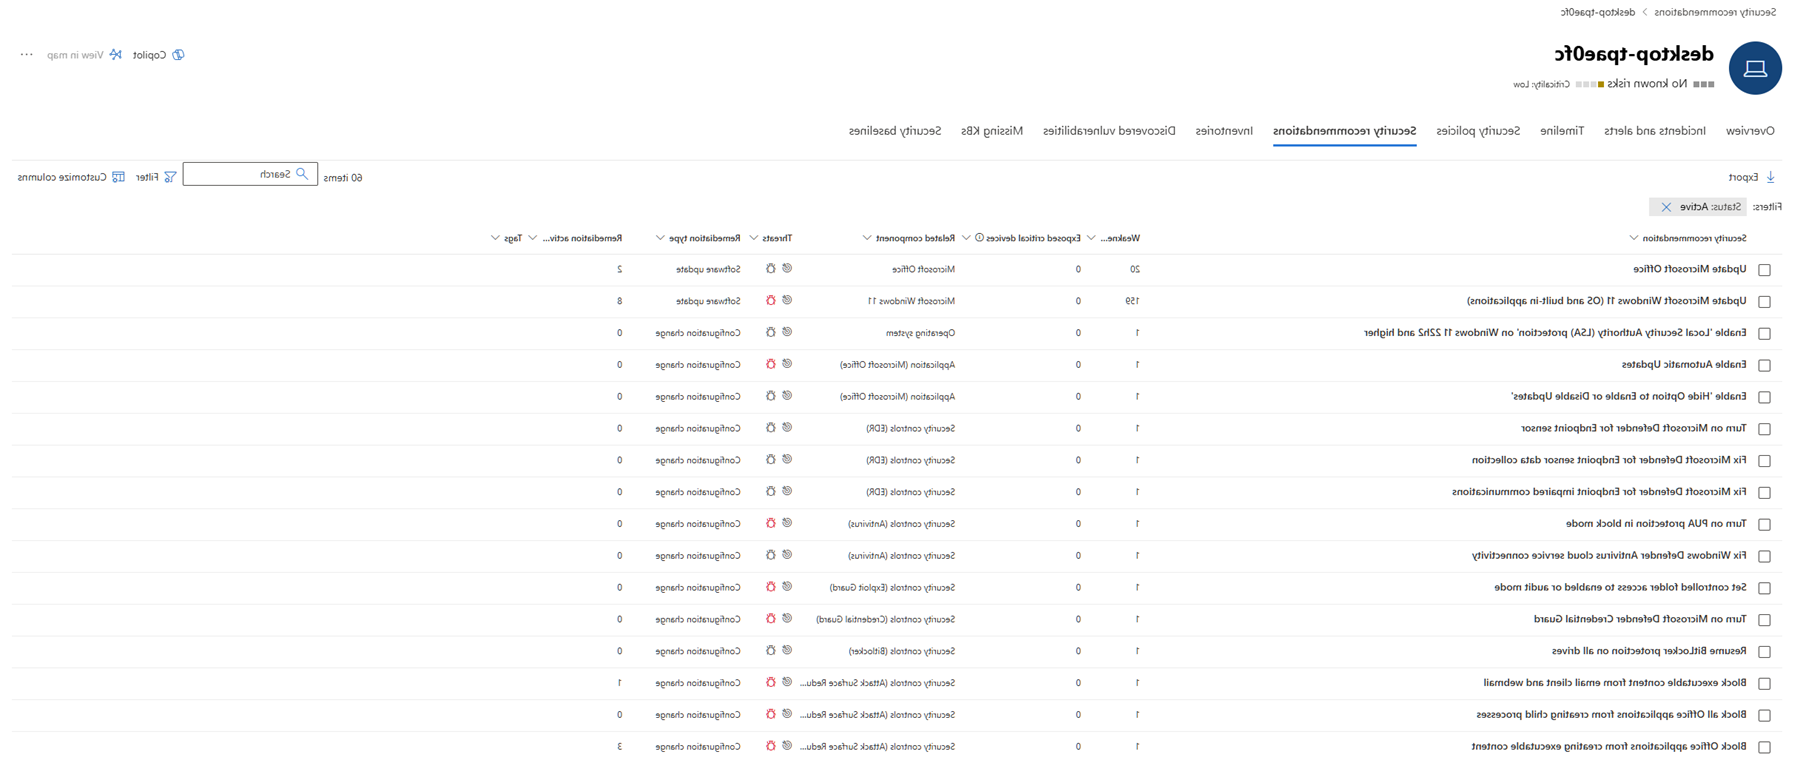This screenshot has height=760, width=1800.
Task: Switch to the Overview tab
Action: click(x=1750, y=131)
